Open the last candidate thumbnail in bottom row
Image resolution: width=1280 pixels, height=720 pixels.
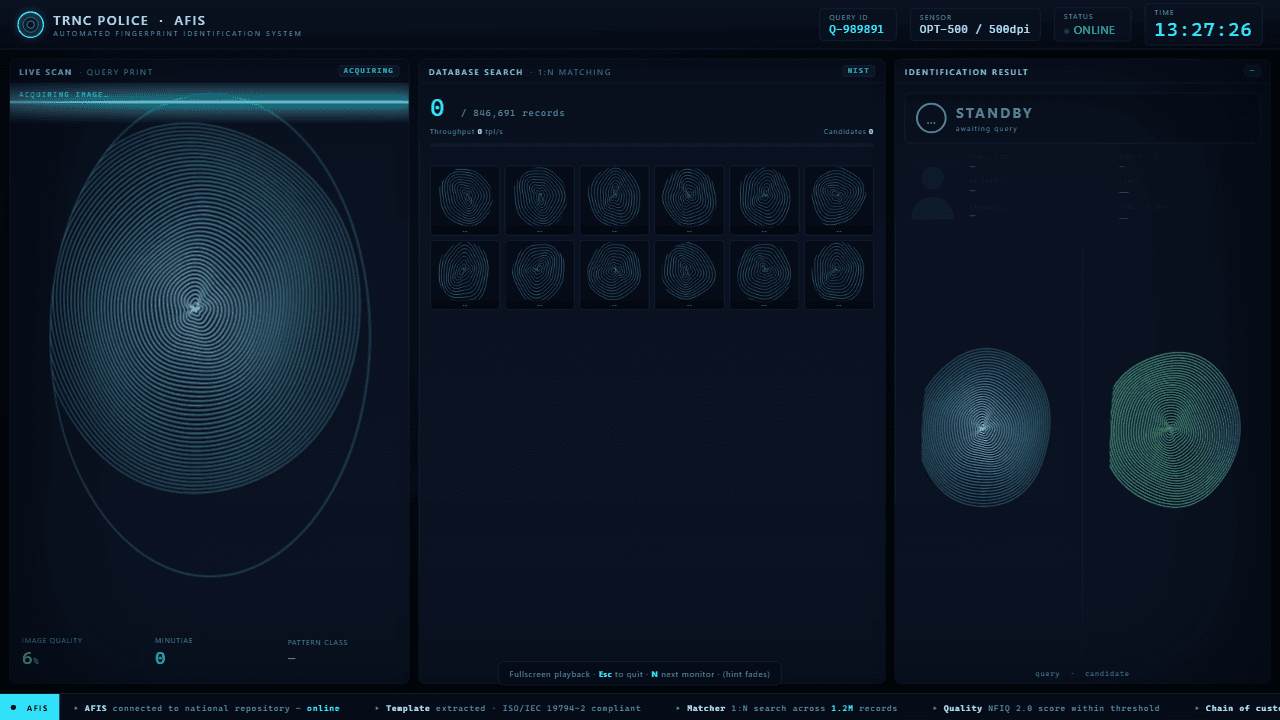click(x=839, y=275)
